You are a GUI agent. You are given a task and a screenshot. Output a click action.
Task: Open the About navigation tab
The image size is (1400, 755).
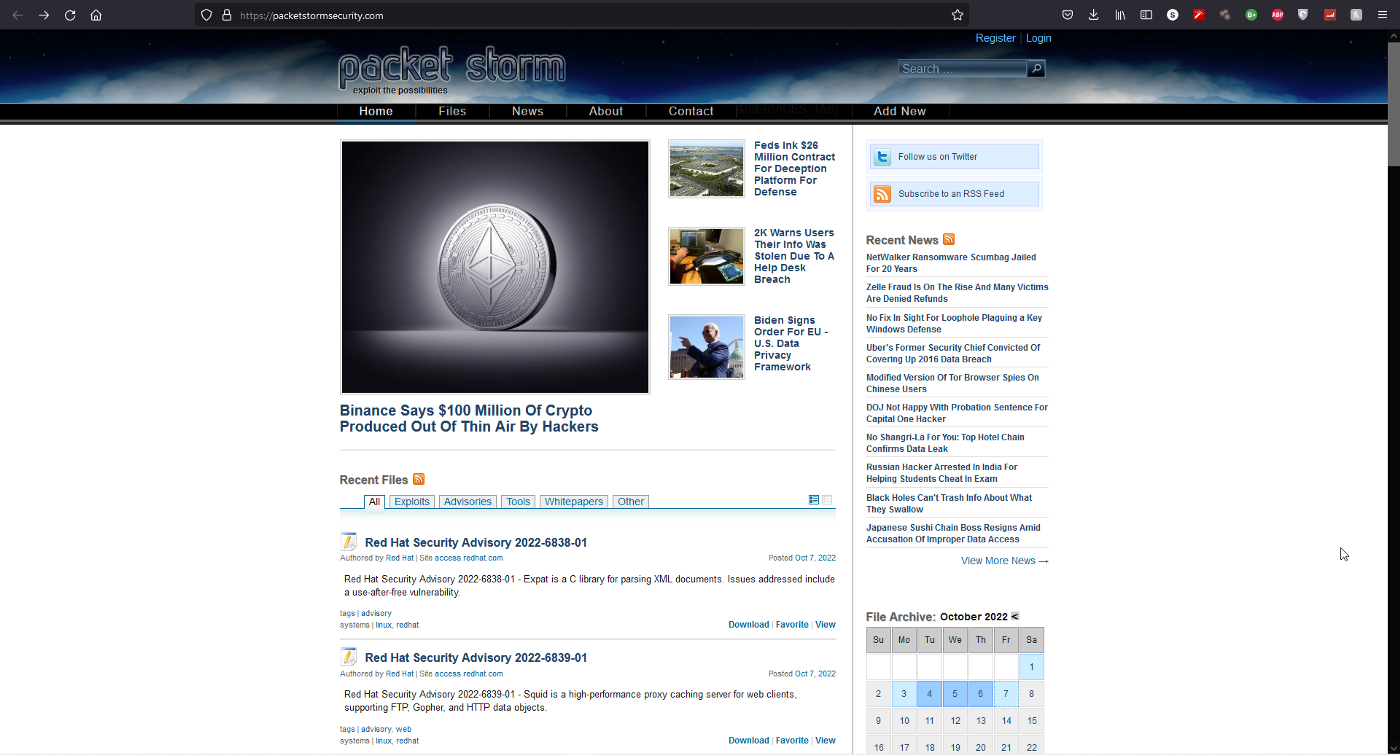click(606, 111)
